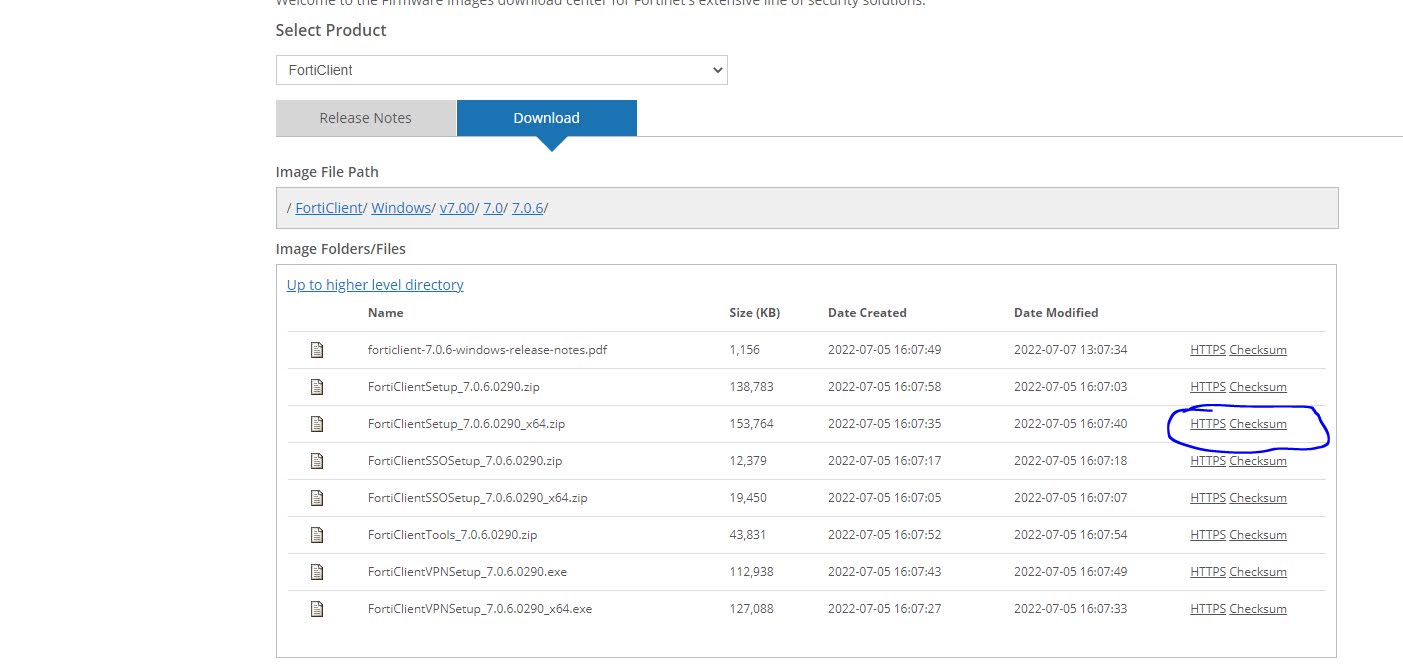Select file name FortiClientTools_7.0.6.0290.zip
The image size is (1403, 666).
[x=453, y=535]
